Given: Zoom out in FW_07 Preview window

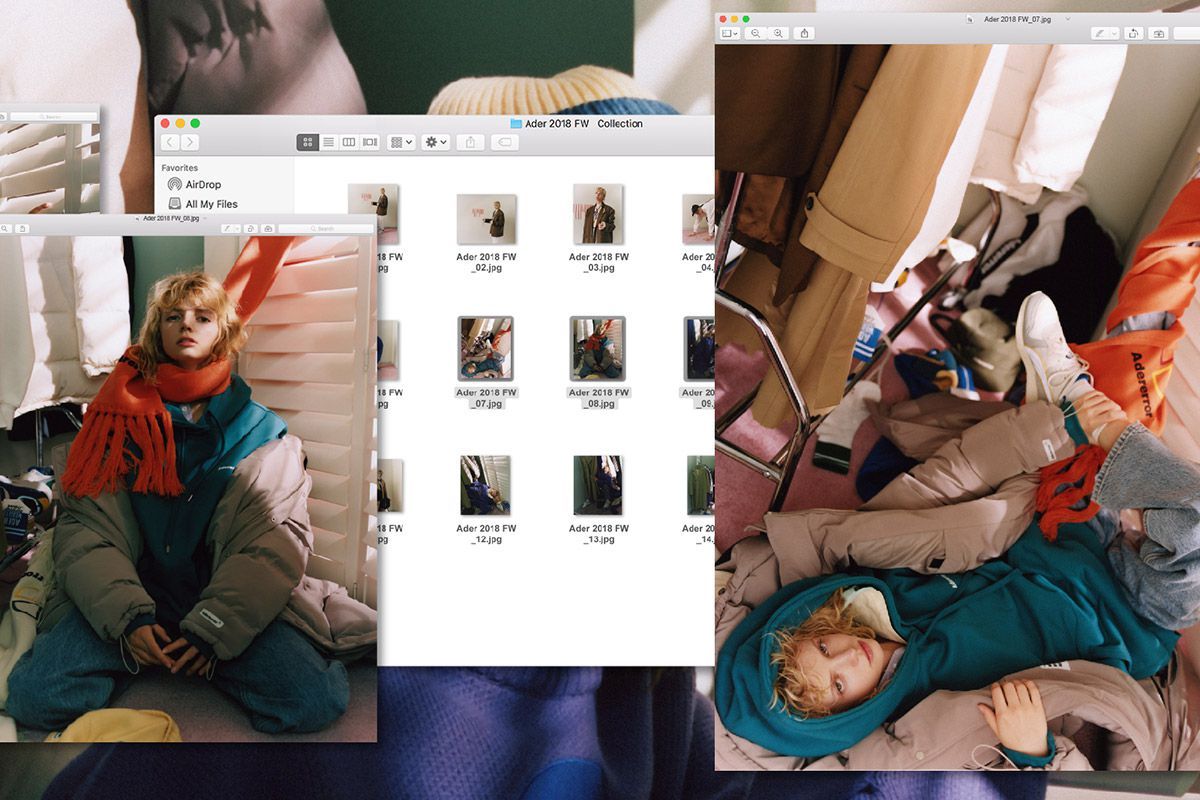Looking at the screenshot, I should (756, 33).
